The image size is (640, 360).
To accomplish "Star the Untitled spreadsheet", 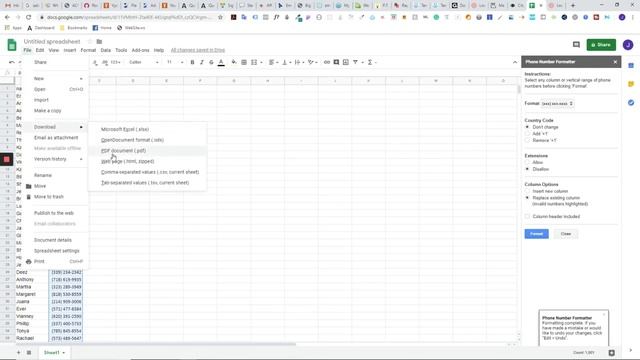I will point(90,42).
